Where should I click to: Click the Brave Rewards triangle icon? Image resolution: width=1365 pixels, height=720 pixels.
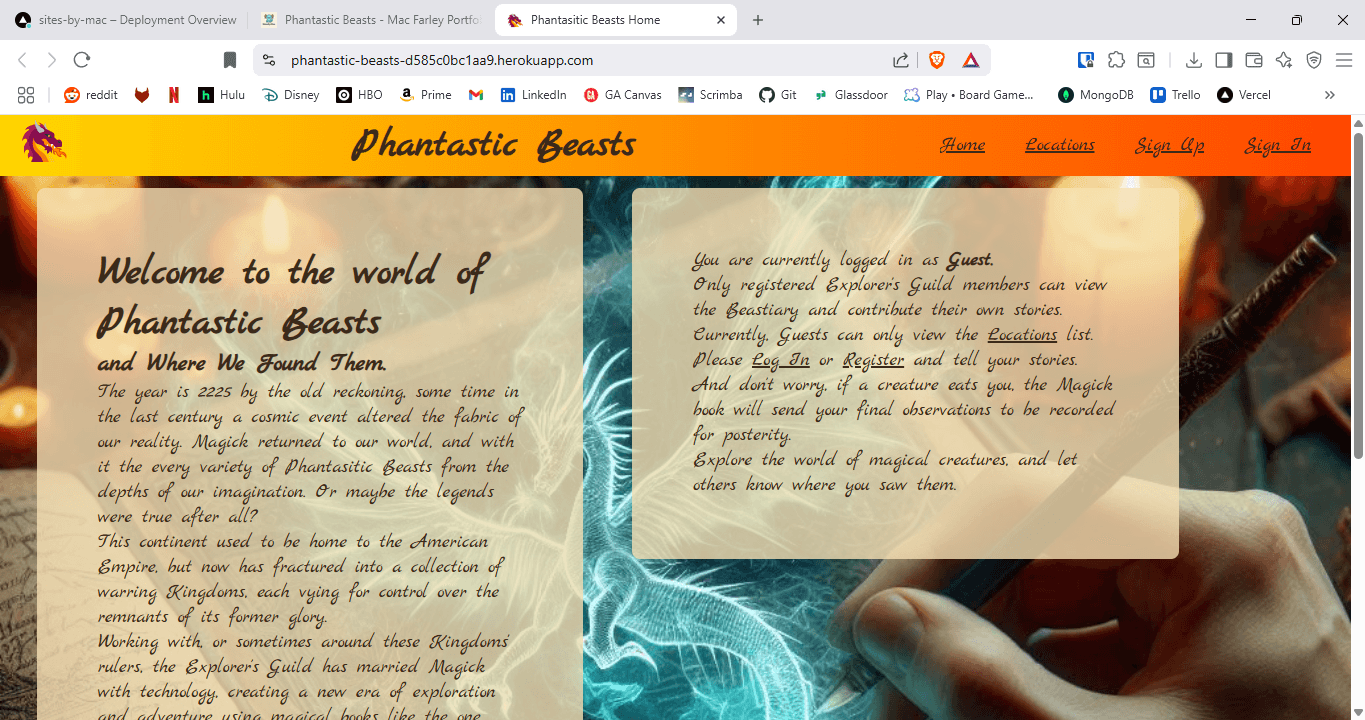click(x=970, y=60)
